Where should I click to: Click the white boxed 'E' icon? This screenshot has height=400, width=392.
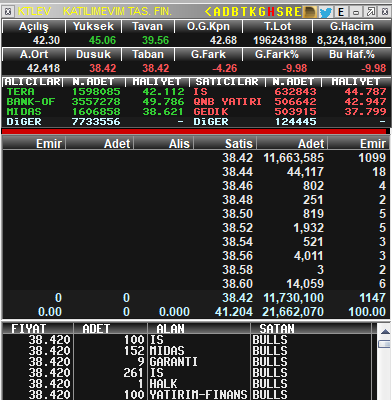tap(341, 12)
